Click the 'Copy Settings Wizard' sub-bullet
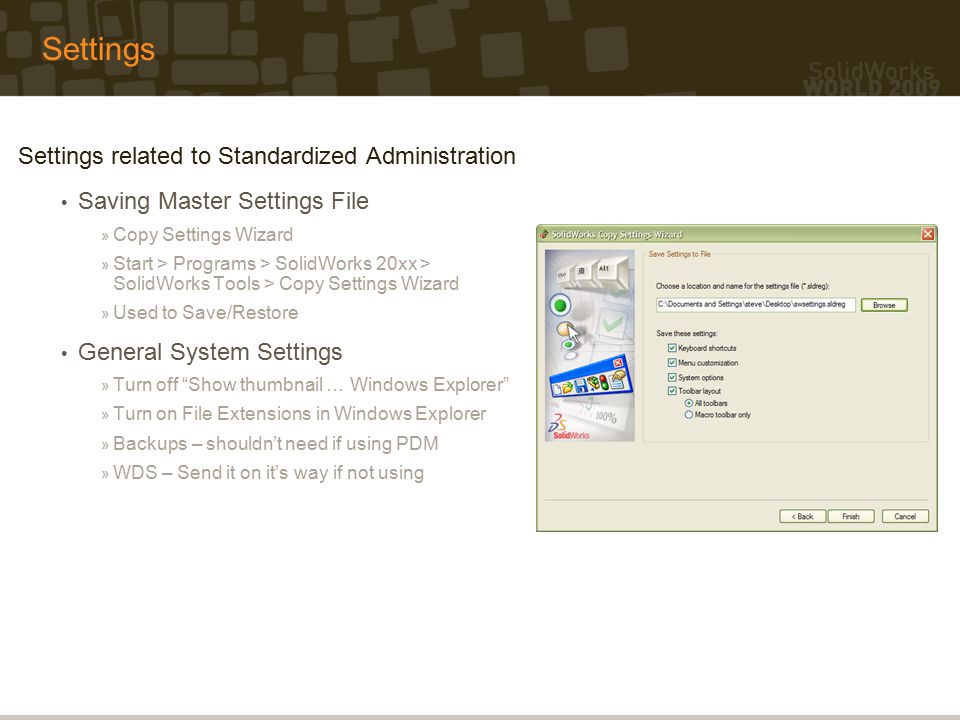 (203, 234)
